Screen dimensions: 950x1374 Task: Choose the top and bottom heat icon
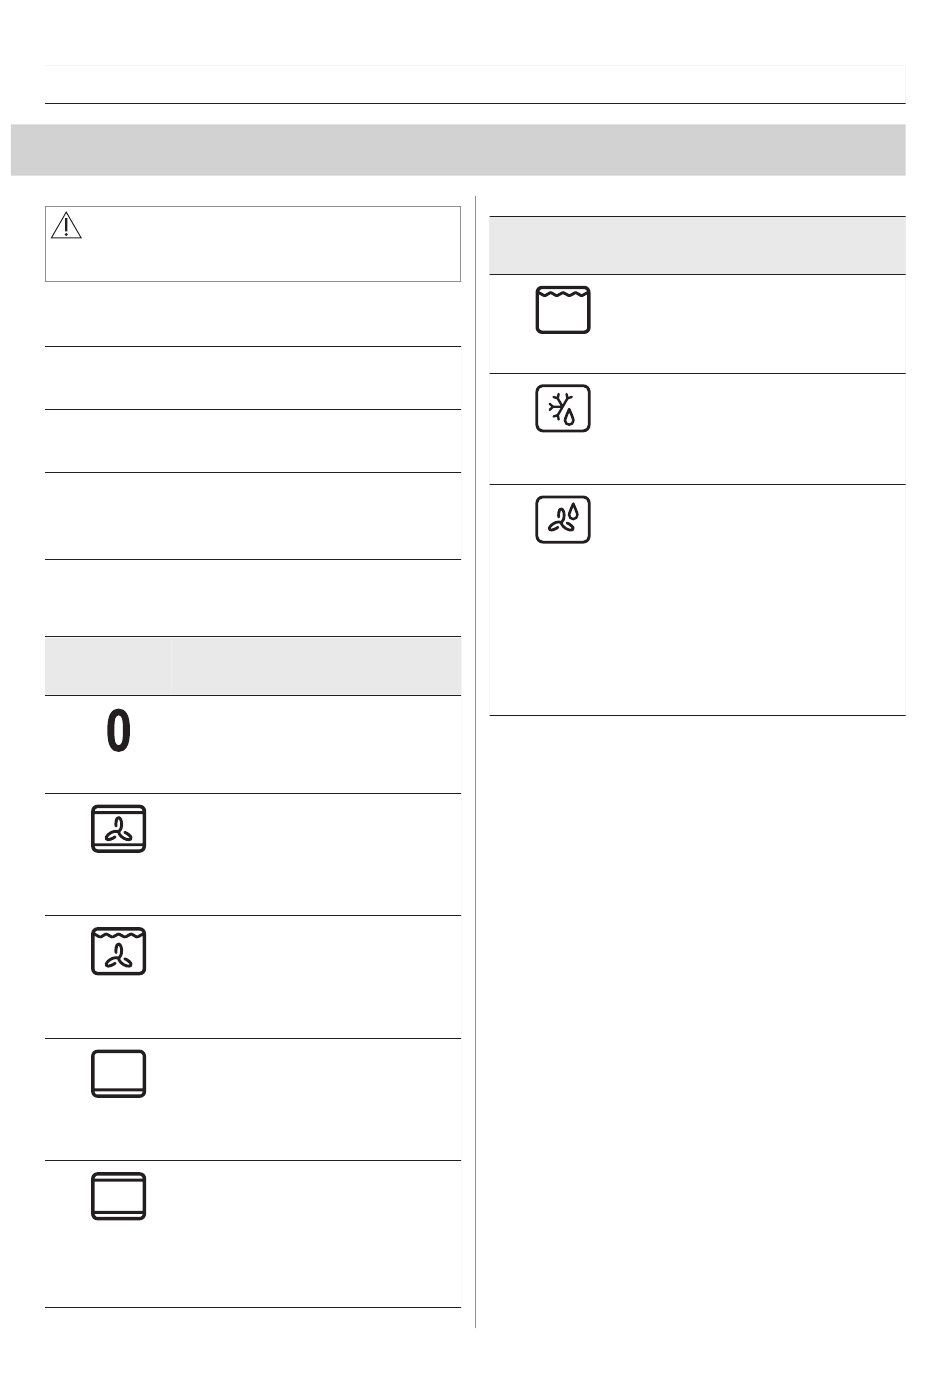click(x=118, y=1196)
